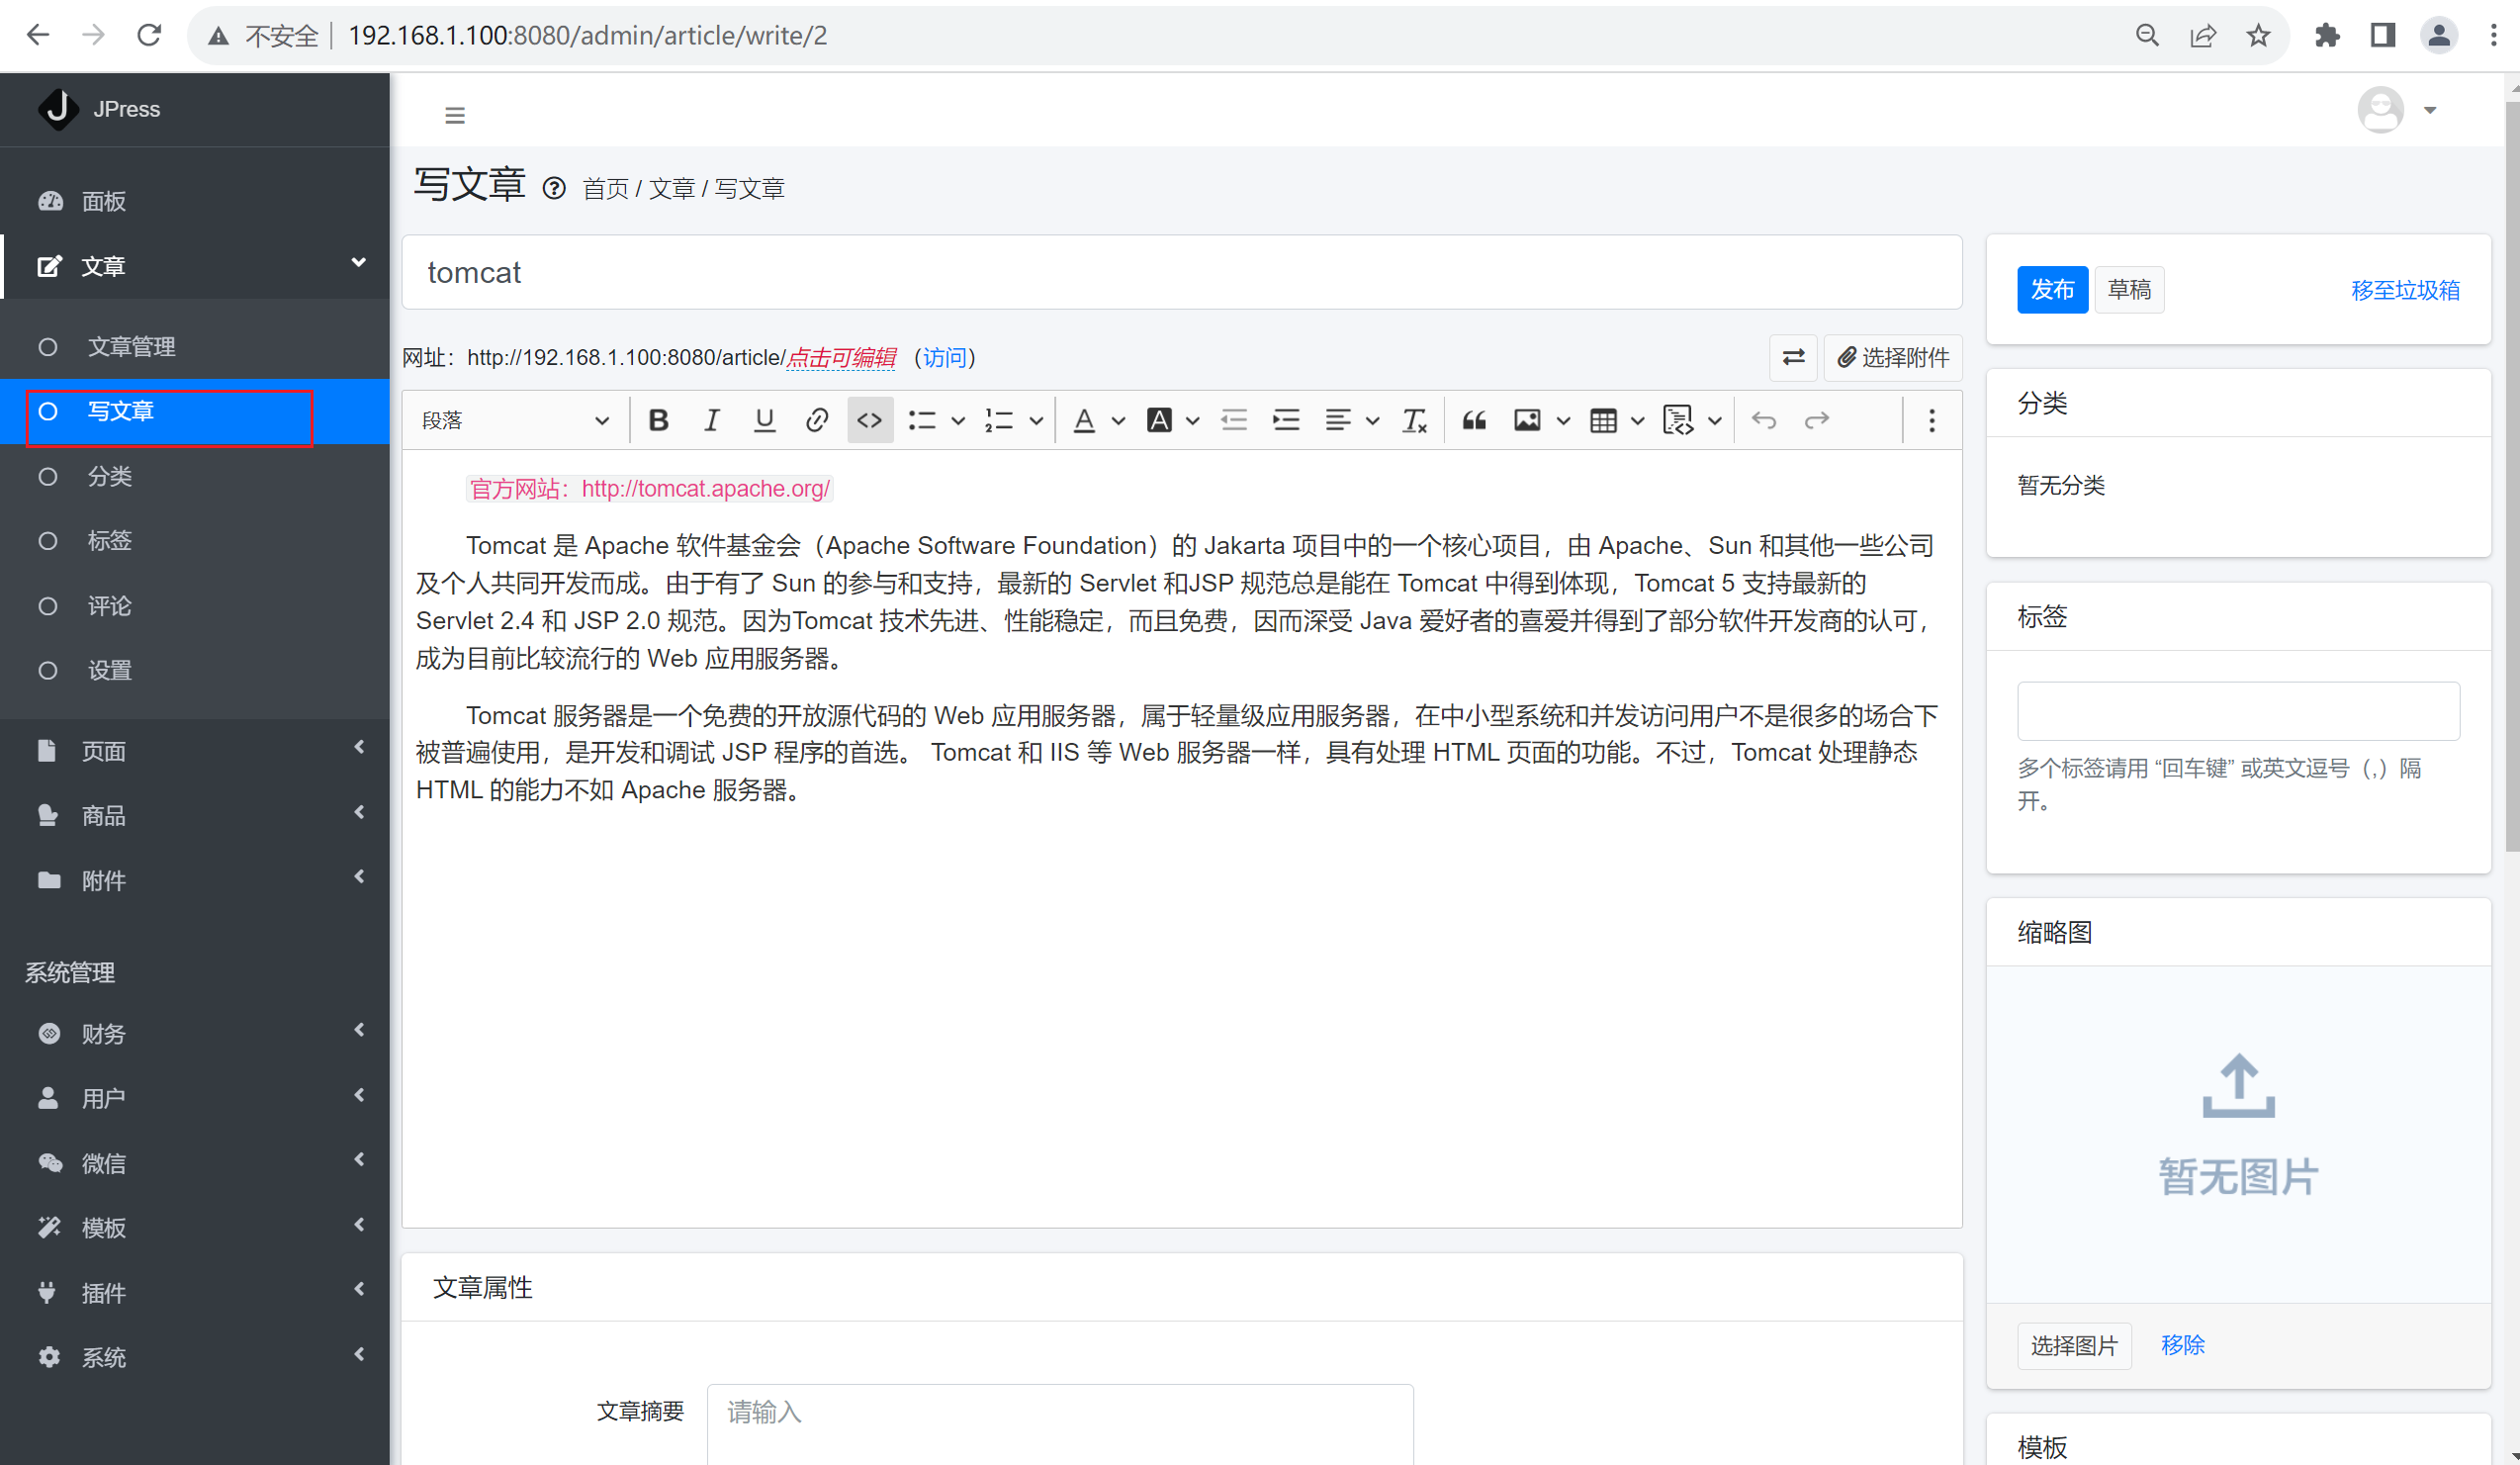
Task: Toggle bold formatting in editor toolbar
Action: 658,421
